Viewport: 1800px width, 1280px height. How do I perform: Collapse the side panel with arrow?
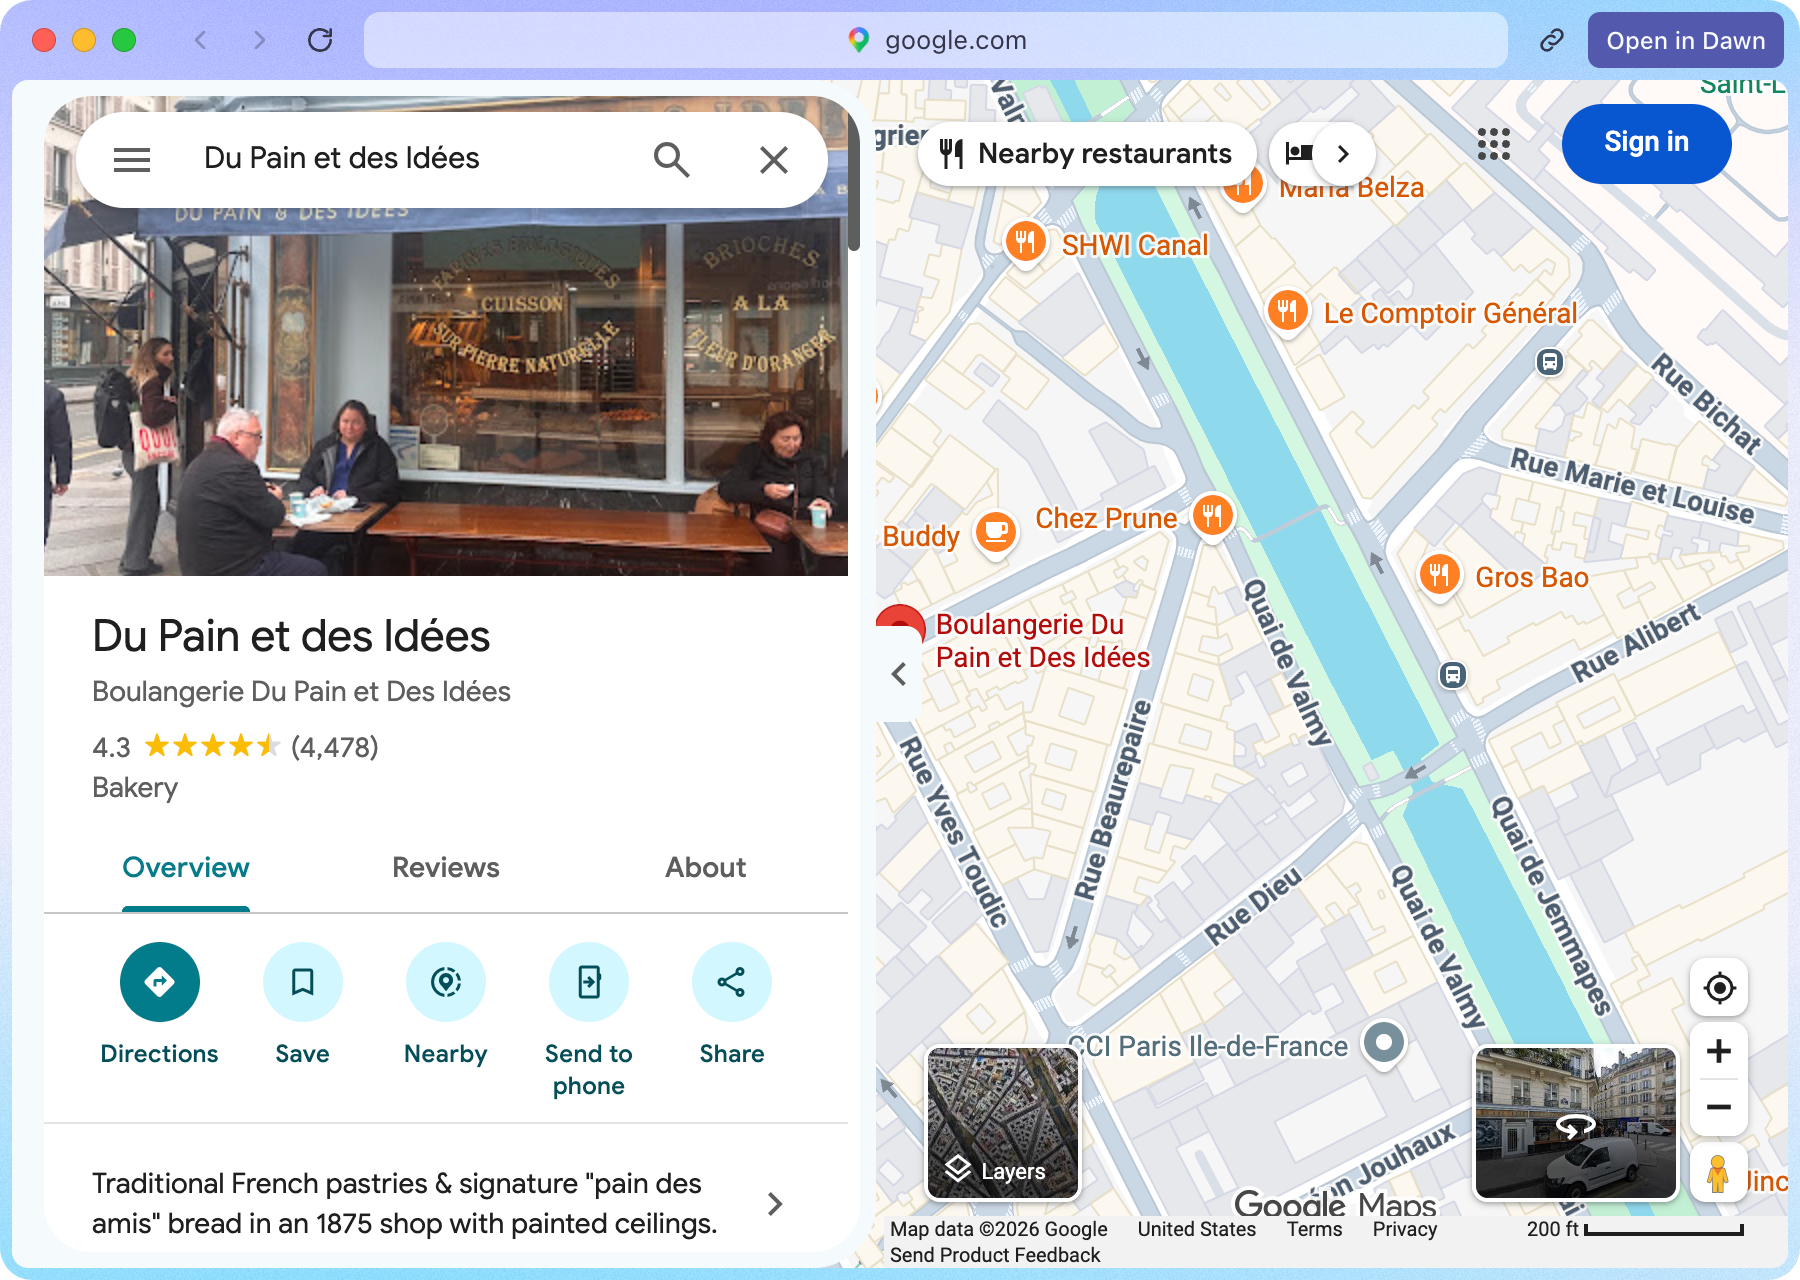[x=899, y=674]
